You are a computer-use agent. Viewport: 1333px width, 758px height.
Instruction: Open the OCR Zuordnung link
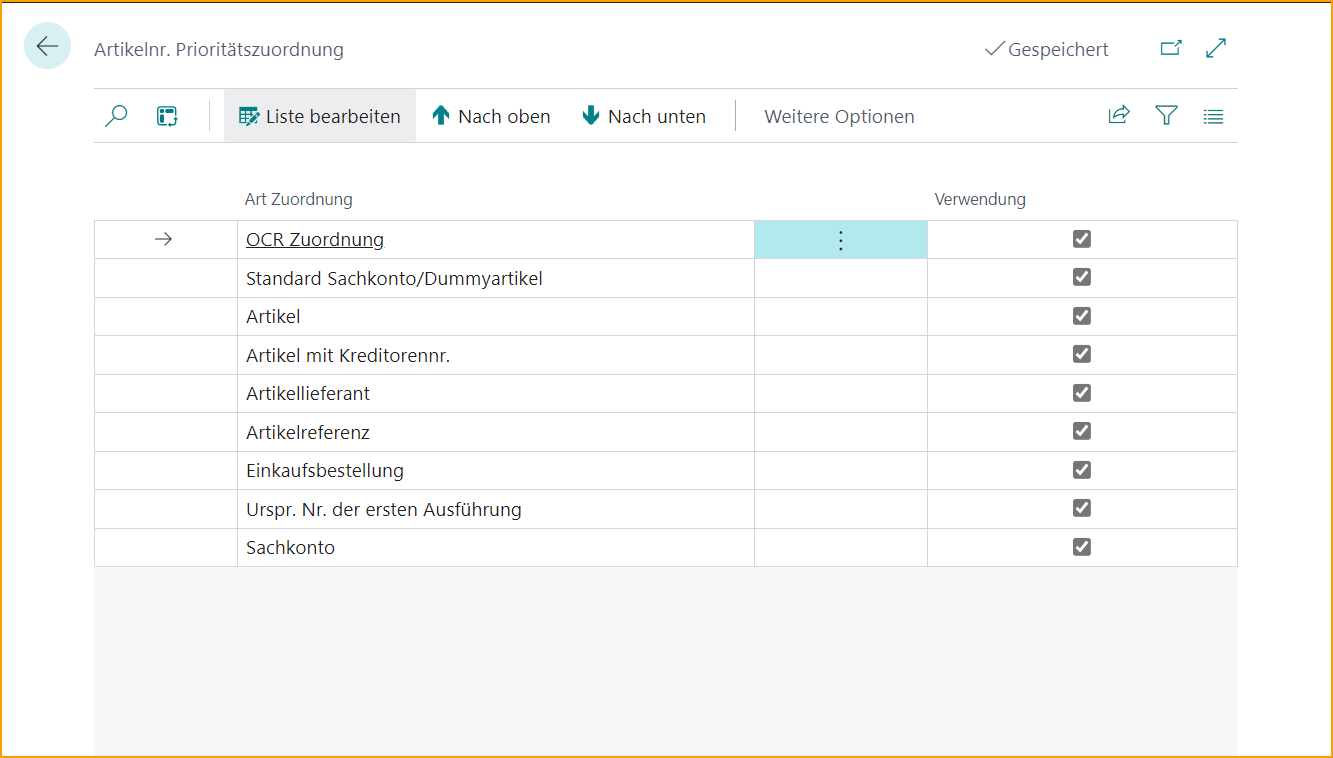pyautogui.click(x=315, y=240)
